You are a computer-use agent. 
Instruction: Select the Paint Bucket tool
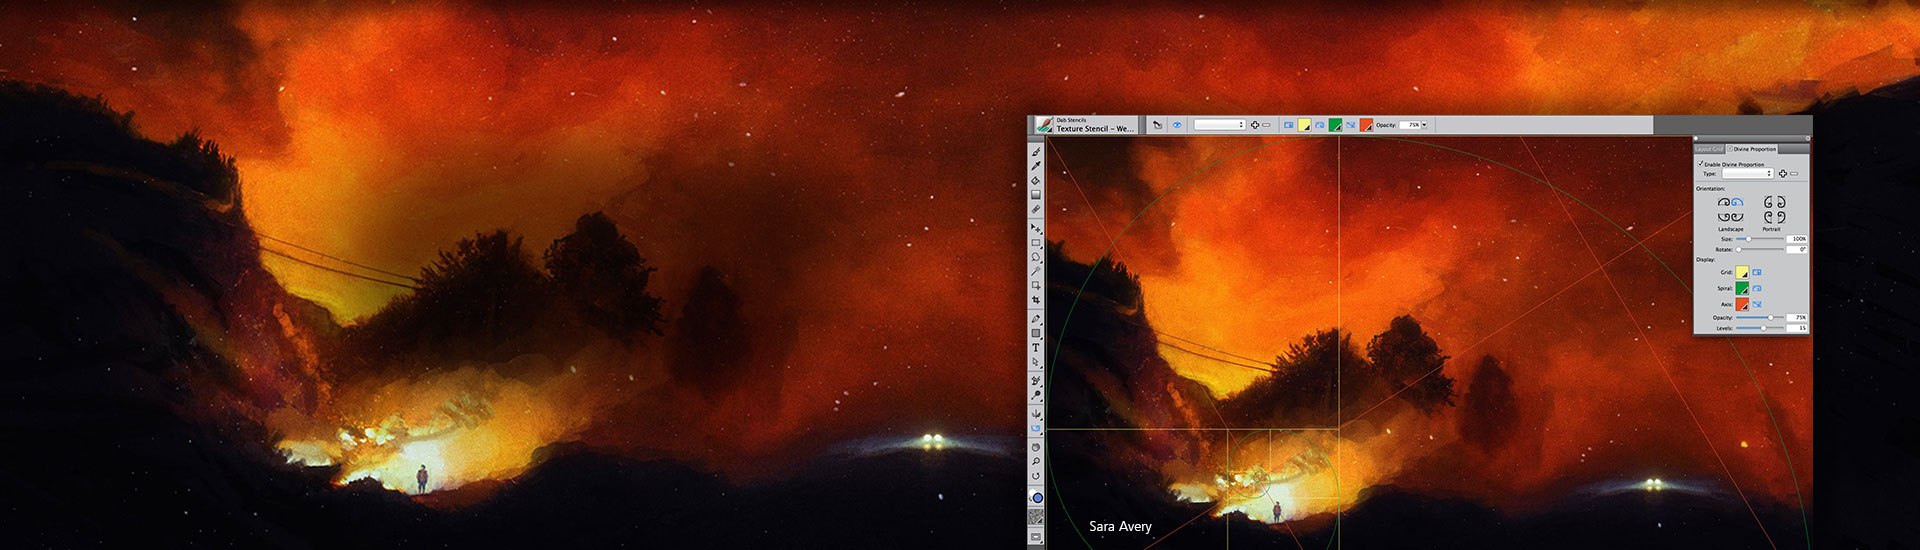point(1036,181)
